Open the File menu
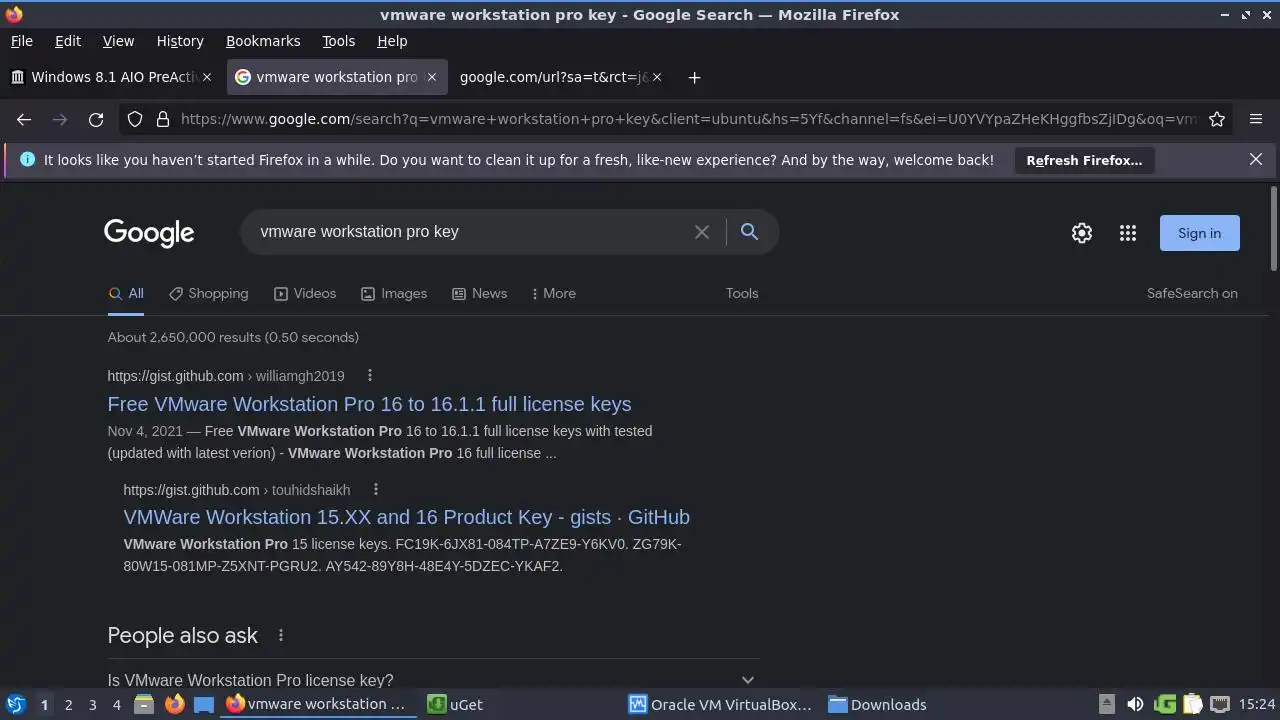The width and height of the screenshot is (1280, 720). tap(21, 41)
